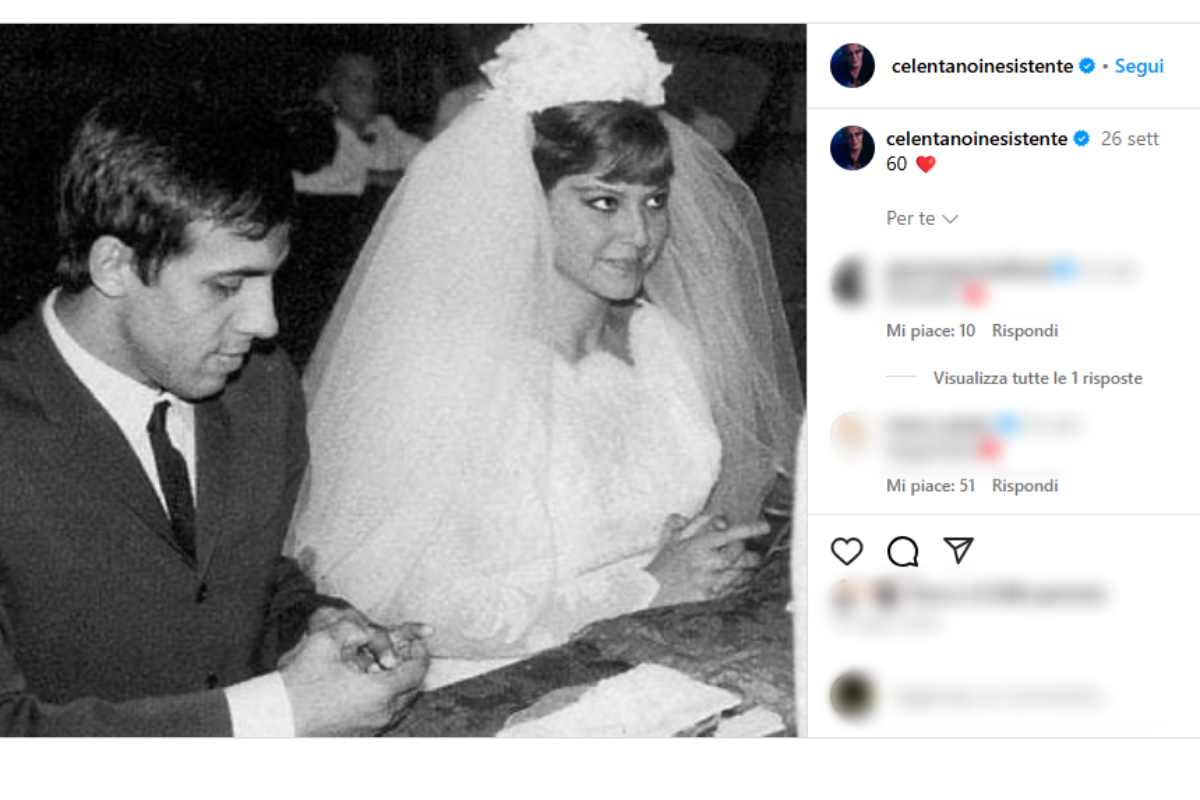1200x800 pixels.
Task: Click the heart like icon
Action: (x=847, y=551)
